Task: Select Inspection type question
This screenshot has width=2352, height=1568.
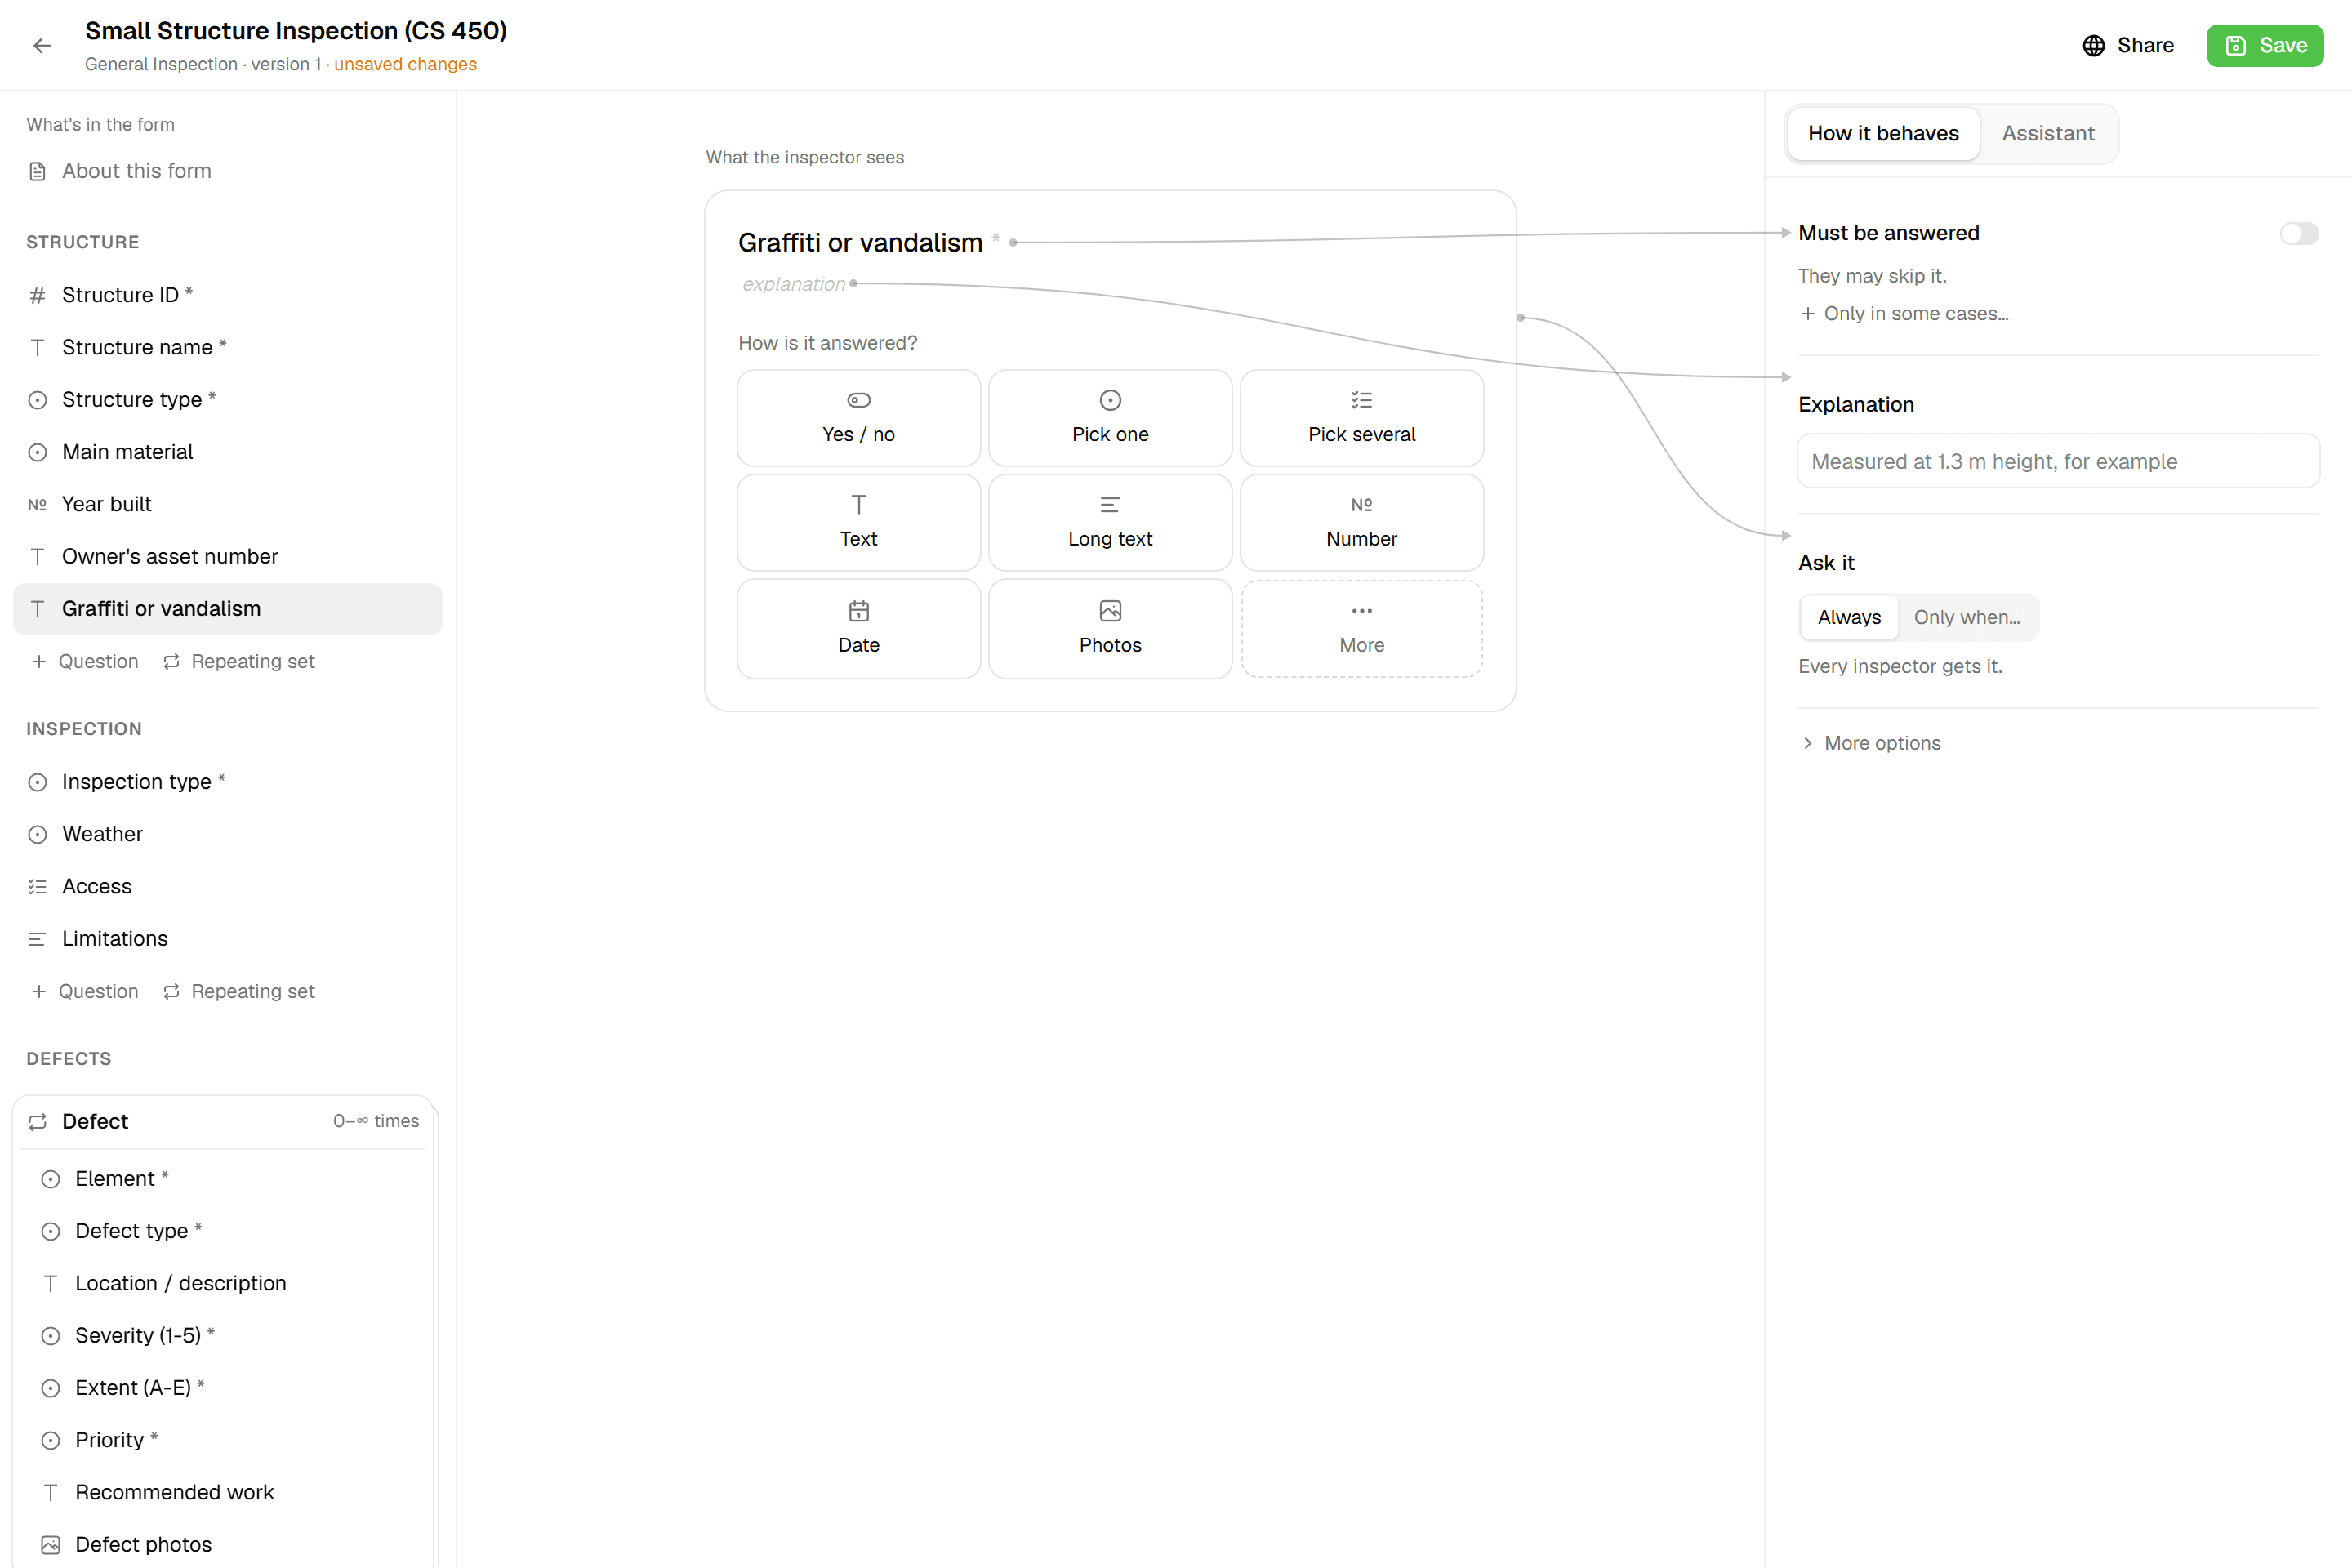Action: [228, 782]
